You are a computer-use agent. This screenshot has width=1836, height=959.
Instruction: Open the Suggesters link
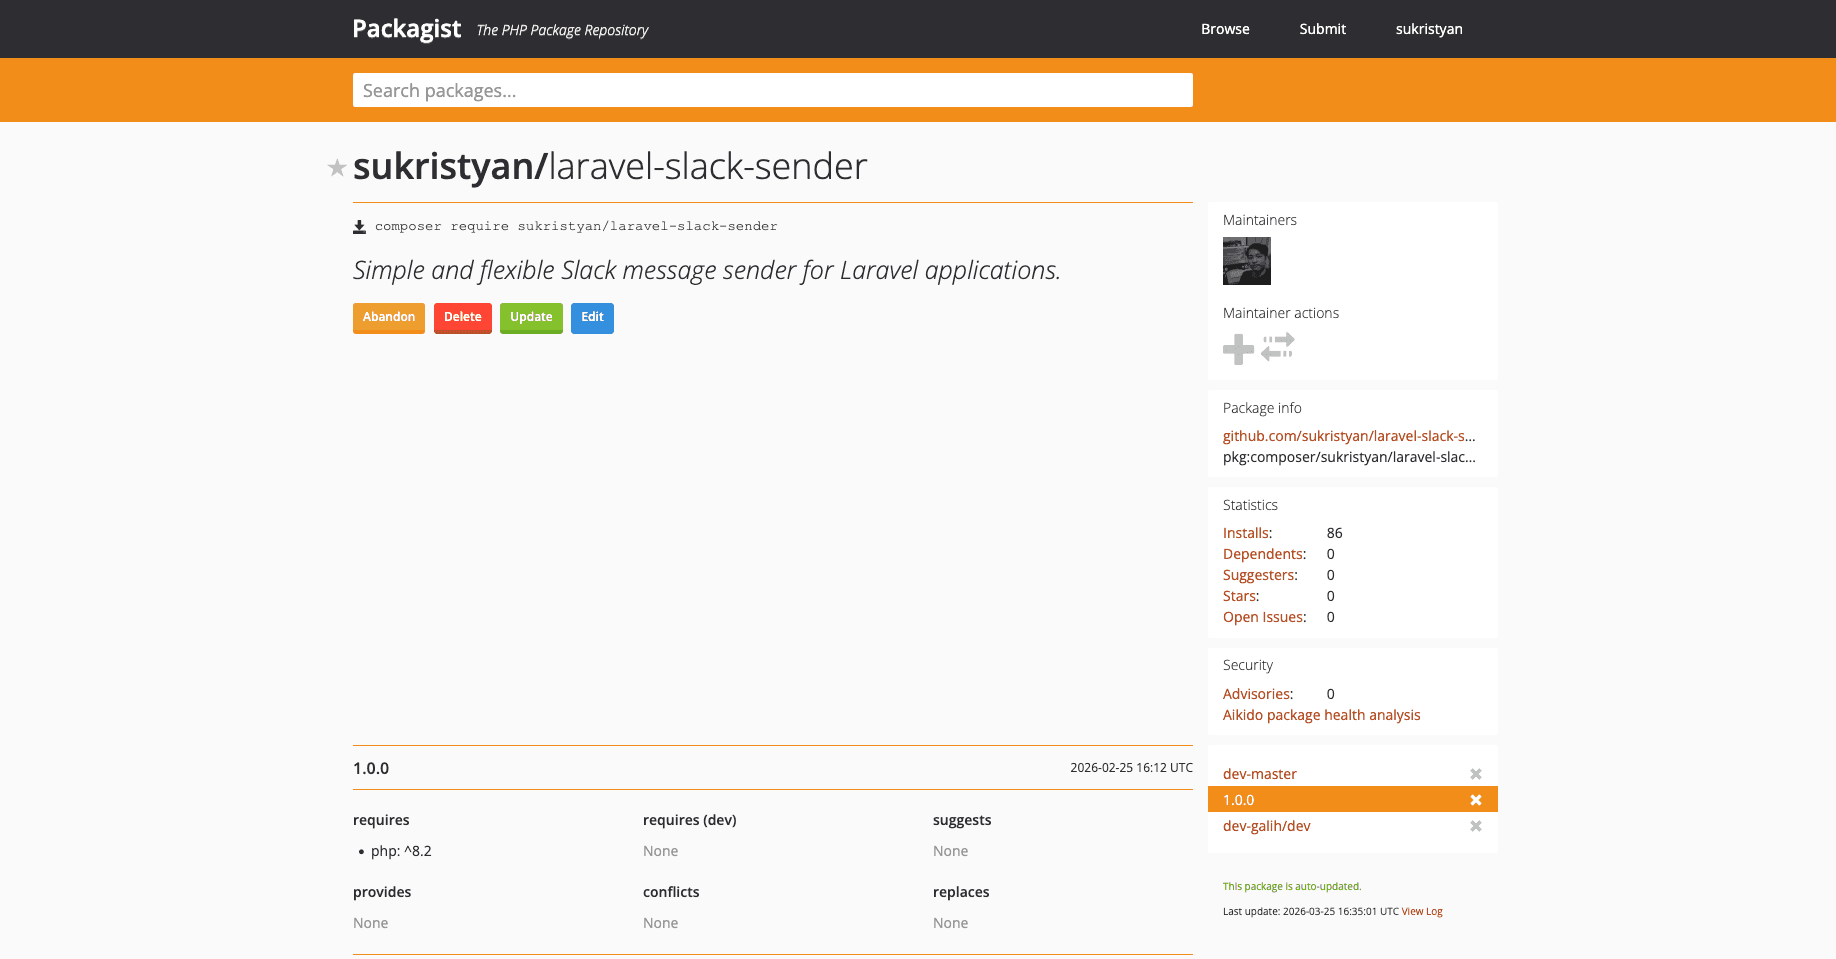point(1260,575)
